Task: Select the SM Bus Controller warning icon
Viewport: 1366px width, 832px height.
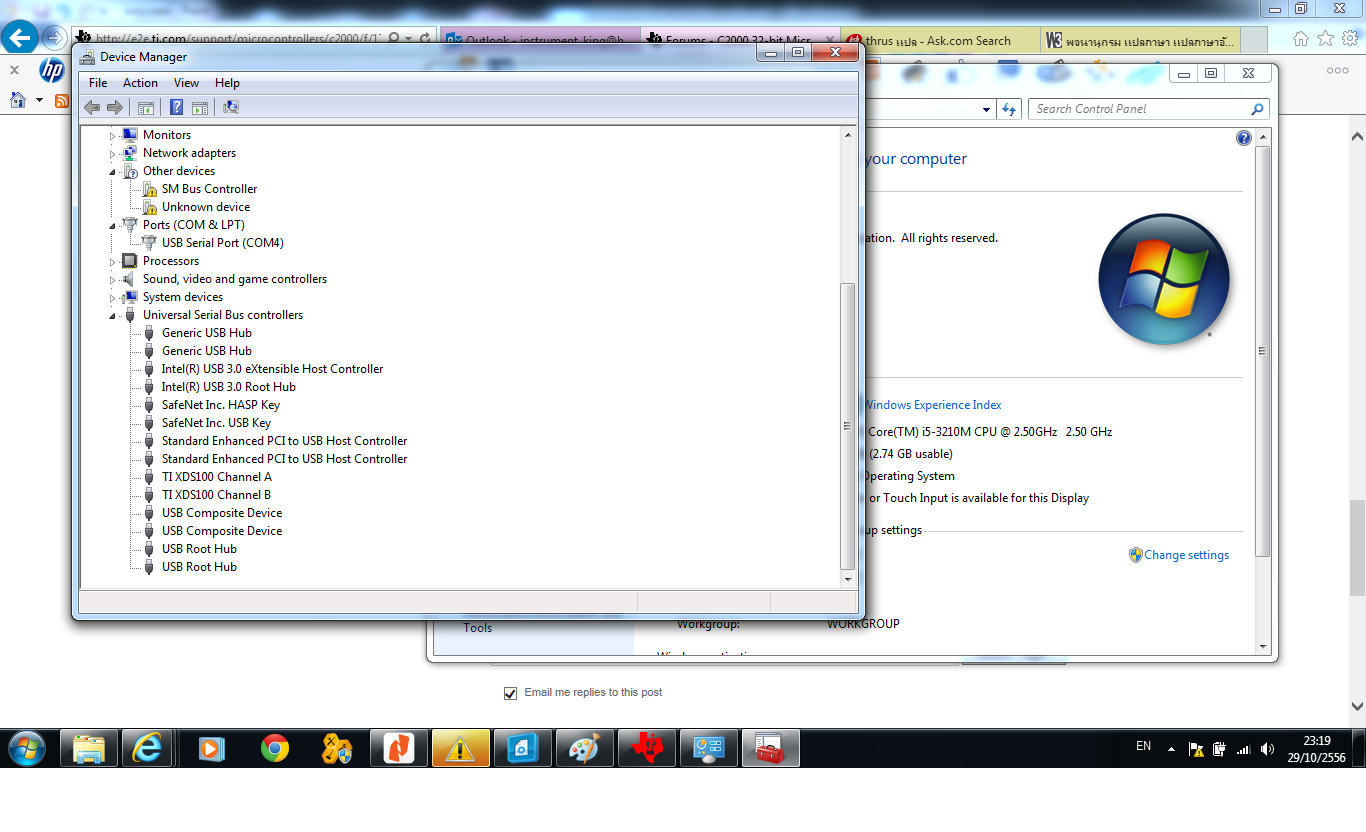Action: [150, 189]
